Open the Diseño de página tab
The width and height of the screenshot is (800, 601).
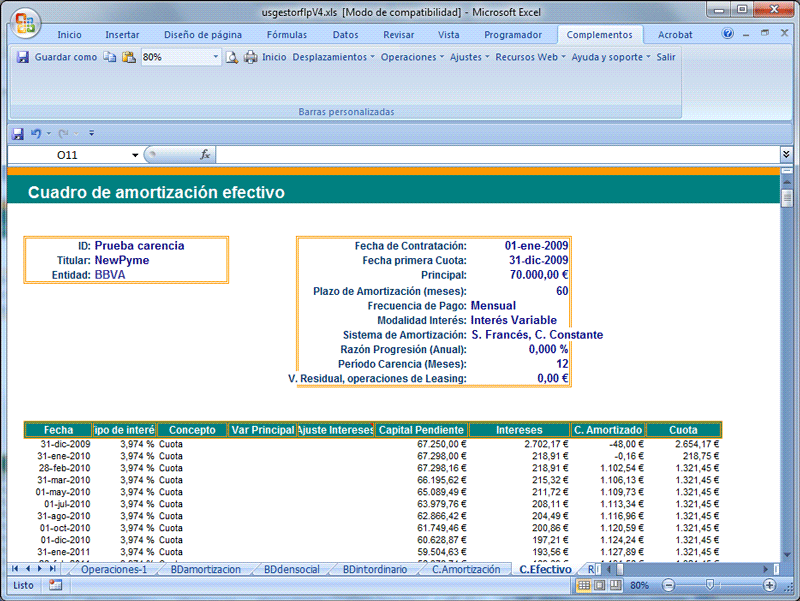coord(203,35)
